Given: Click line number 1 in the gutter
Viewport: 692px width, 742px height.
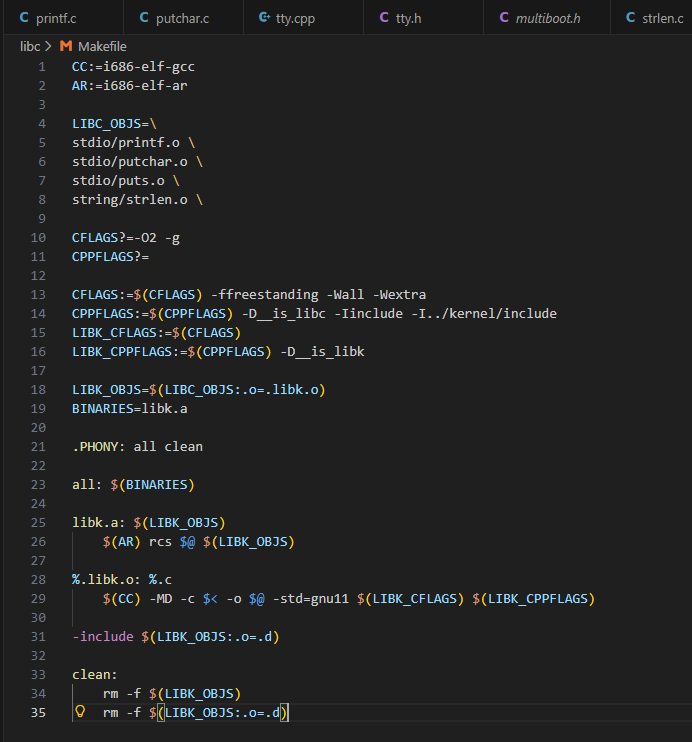Looking at the screenshot, I should tap(42, 67).
